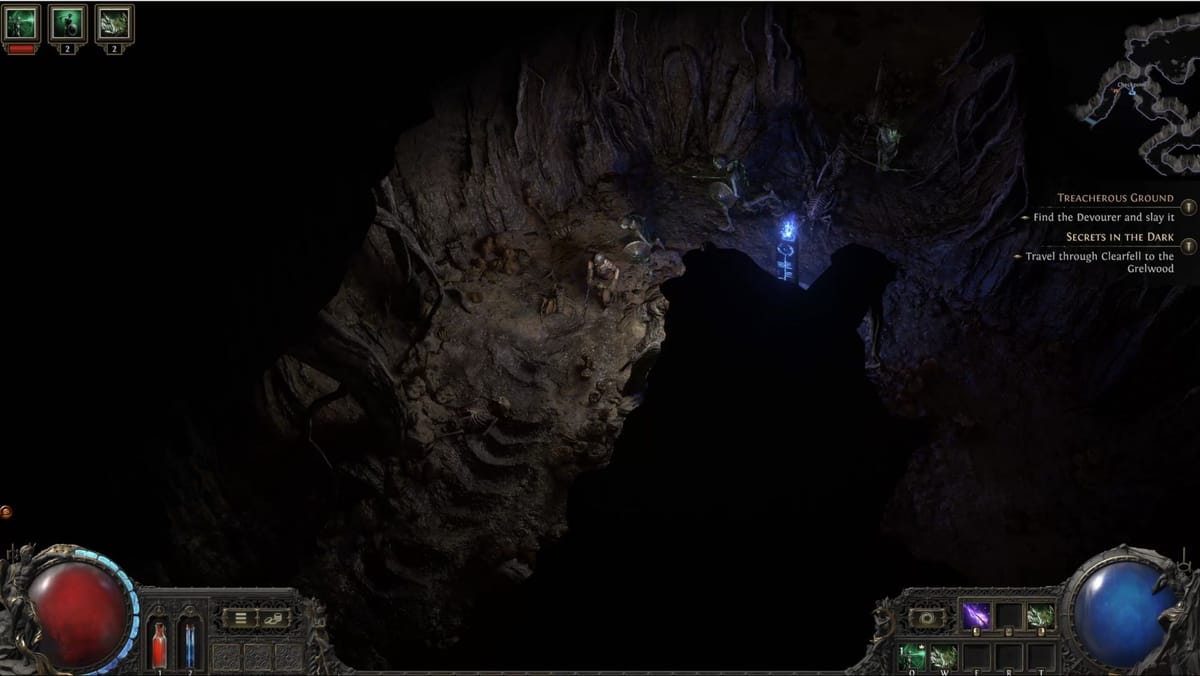Click the hands skill icon above the T slot
1200x676 pixels.
[x=1040, y=614]
